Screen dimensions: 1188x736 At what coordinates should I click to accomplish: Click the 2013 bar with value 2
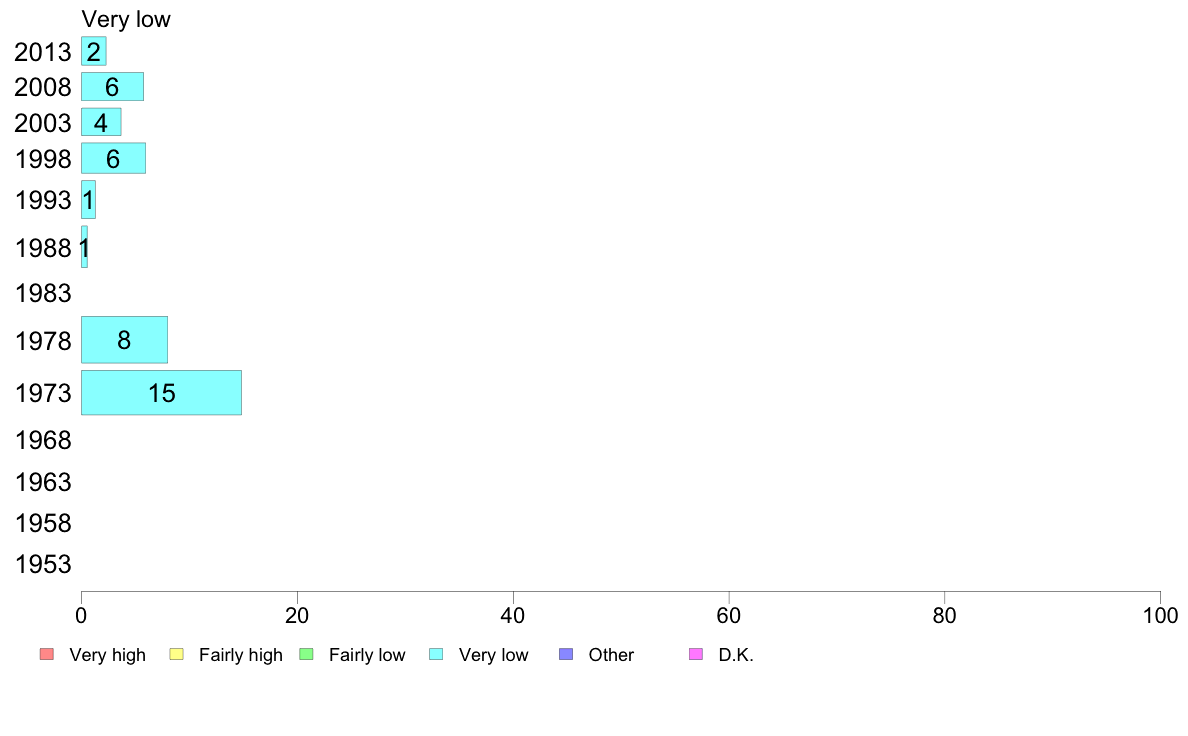pos(93,51)
